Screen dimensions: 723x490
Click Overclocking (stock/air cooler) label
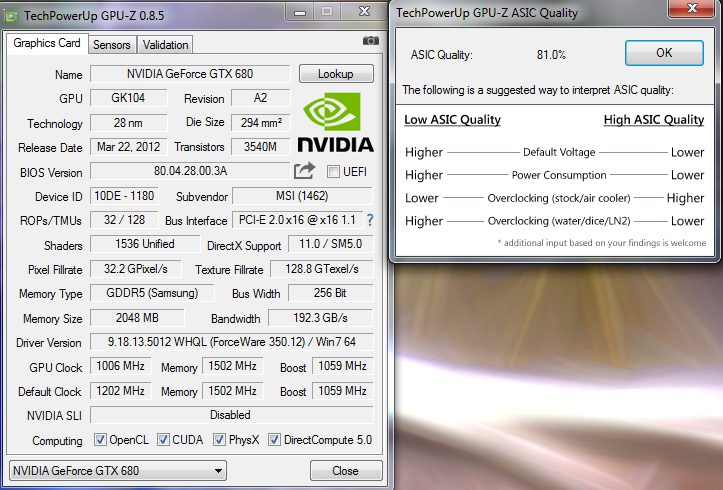(559, 198)
